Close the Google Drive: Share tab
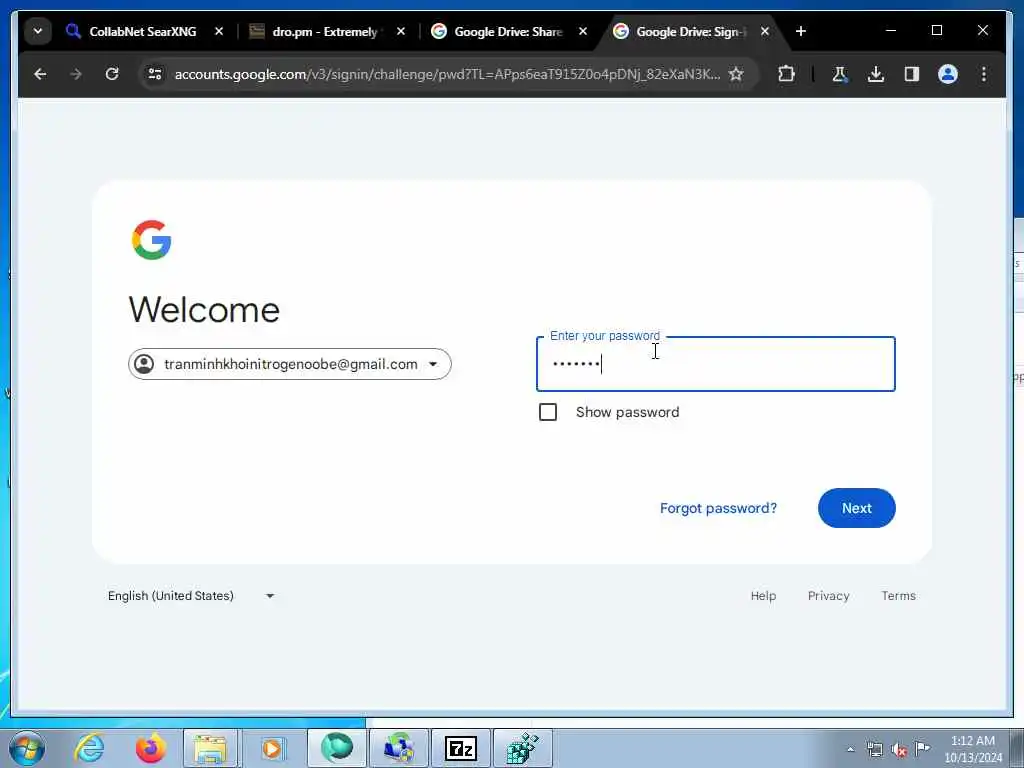1024x768 pixels. pyautogui.click(x=583, y=31)
